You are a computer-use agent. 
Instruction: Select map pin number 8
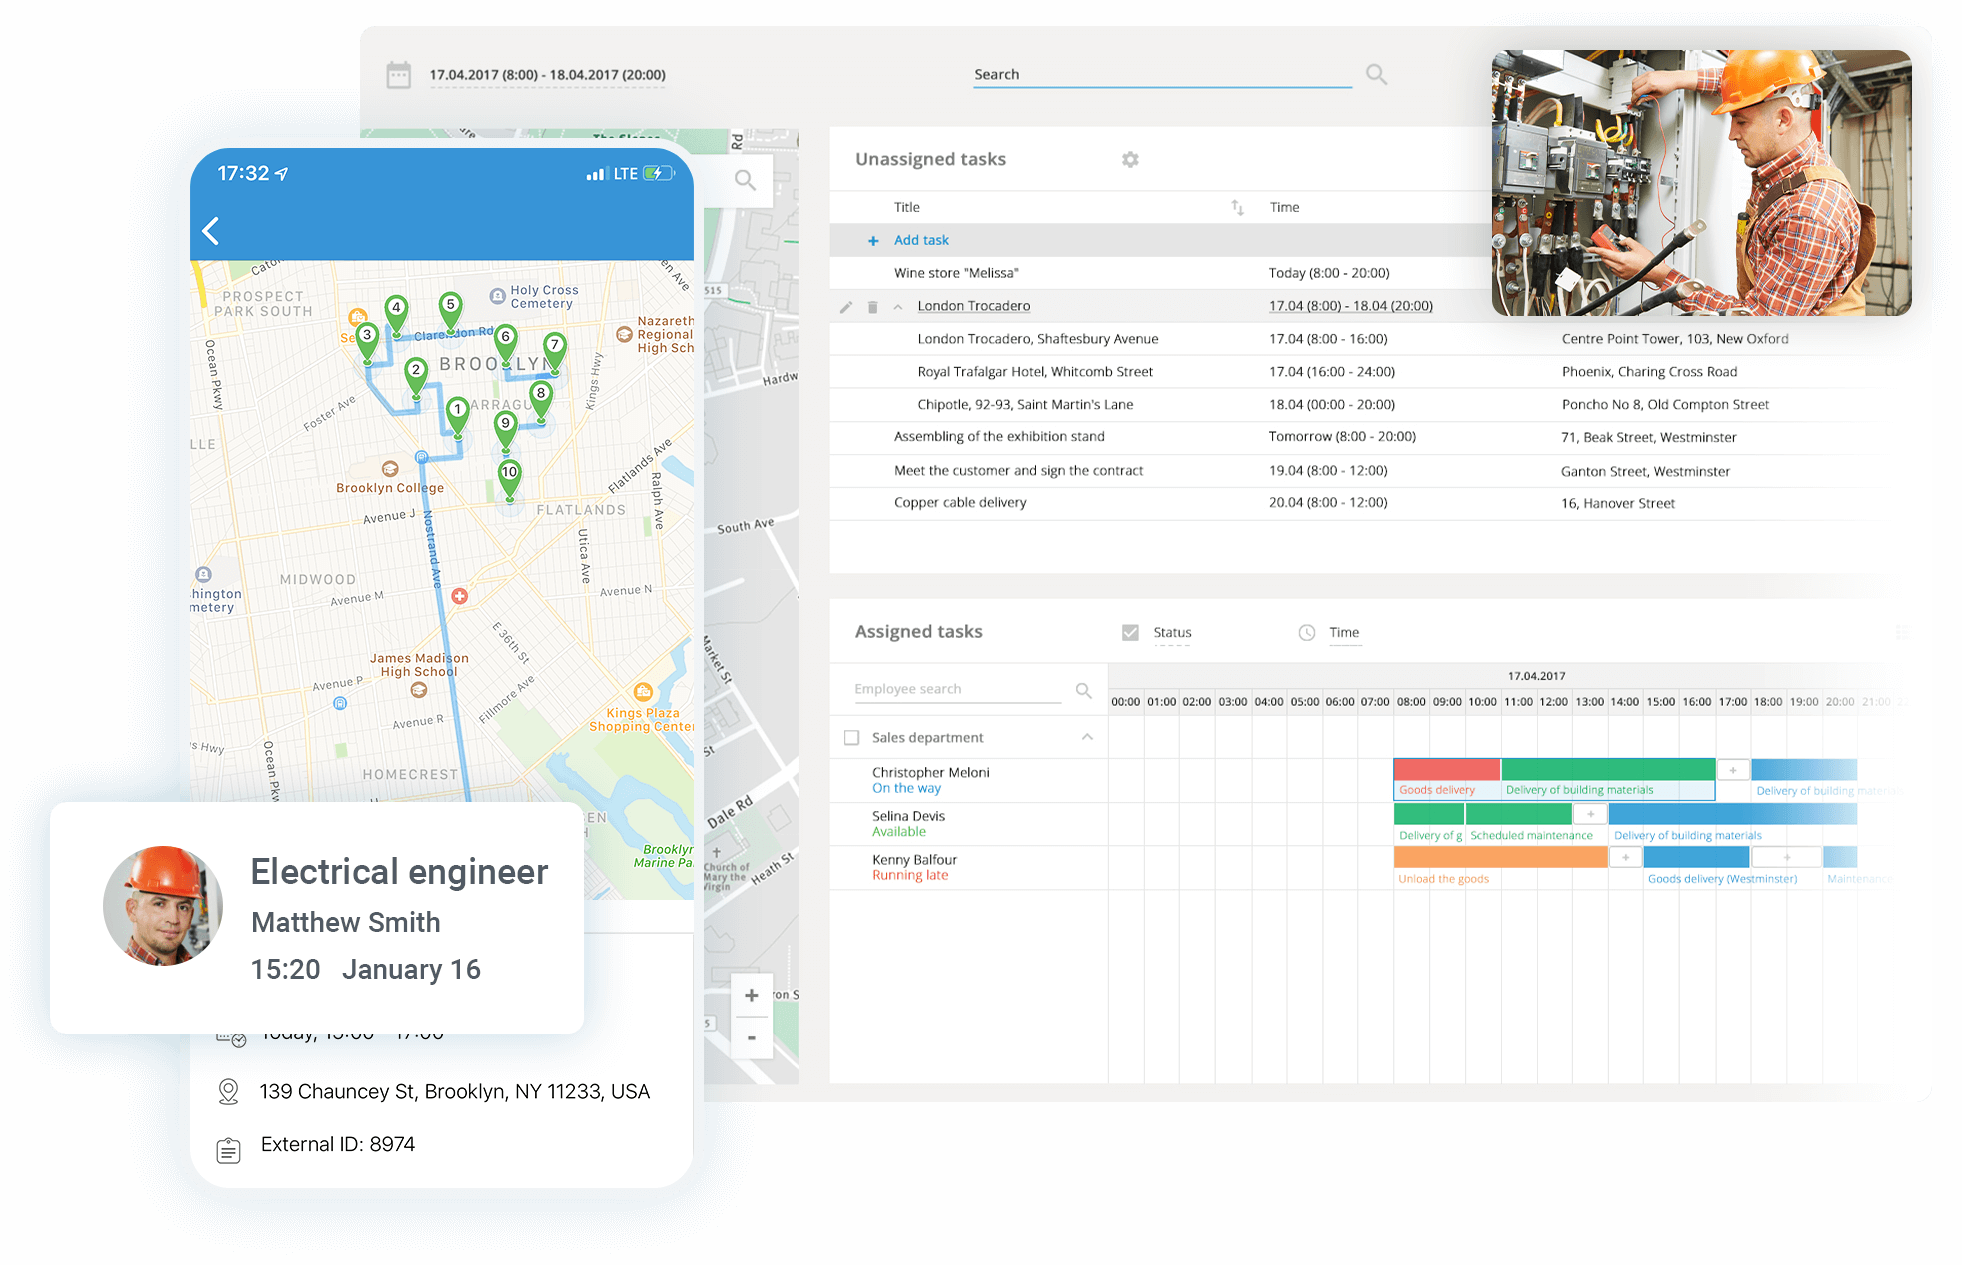pyautogui.click(x=541, y=399)
